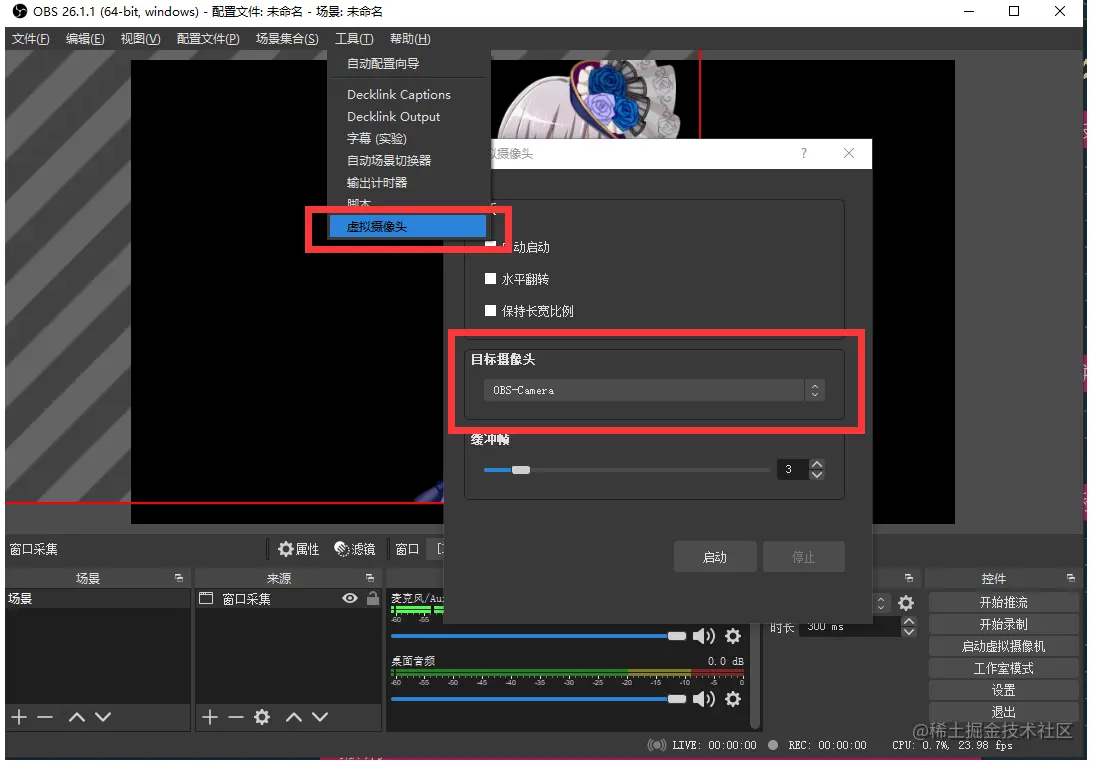Open source 滤镜 filters button
Image resolution: width=1096 pixels, height=764 pixels.
355,549
